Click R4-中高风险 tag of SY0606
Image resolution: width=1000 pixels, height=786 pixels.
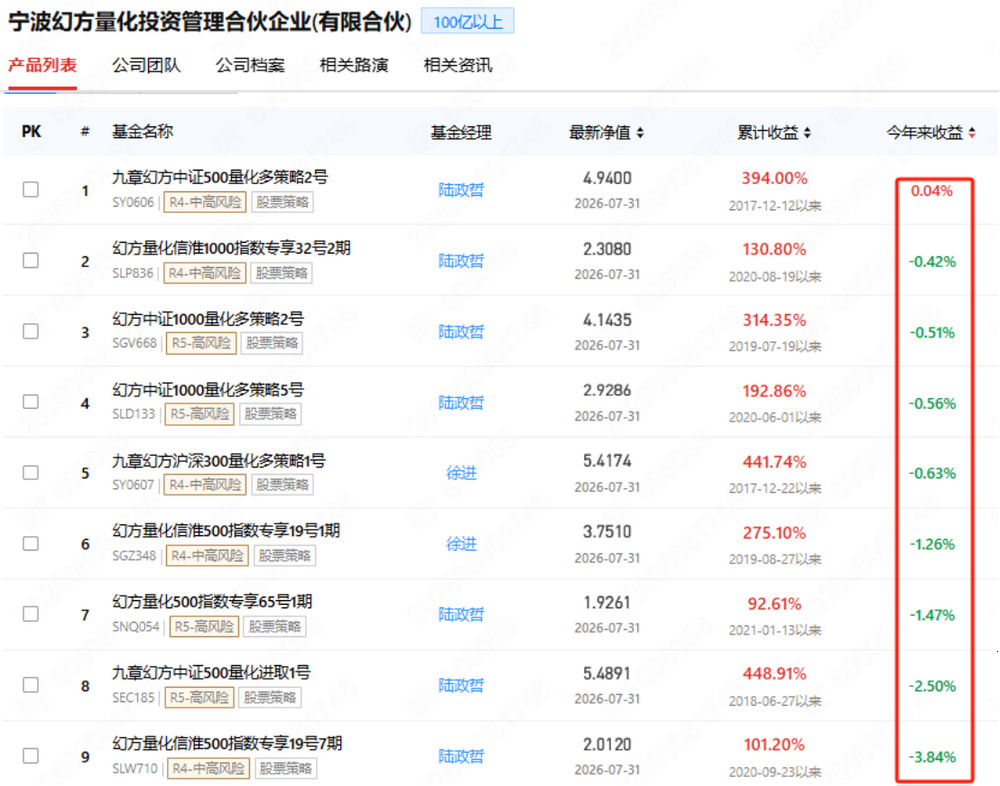tap(205, 202)
